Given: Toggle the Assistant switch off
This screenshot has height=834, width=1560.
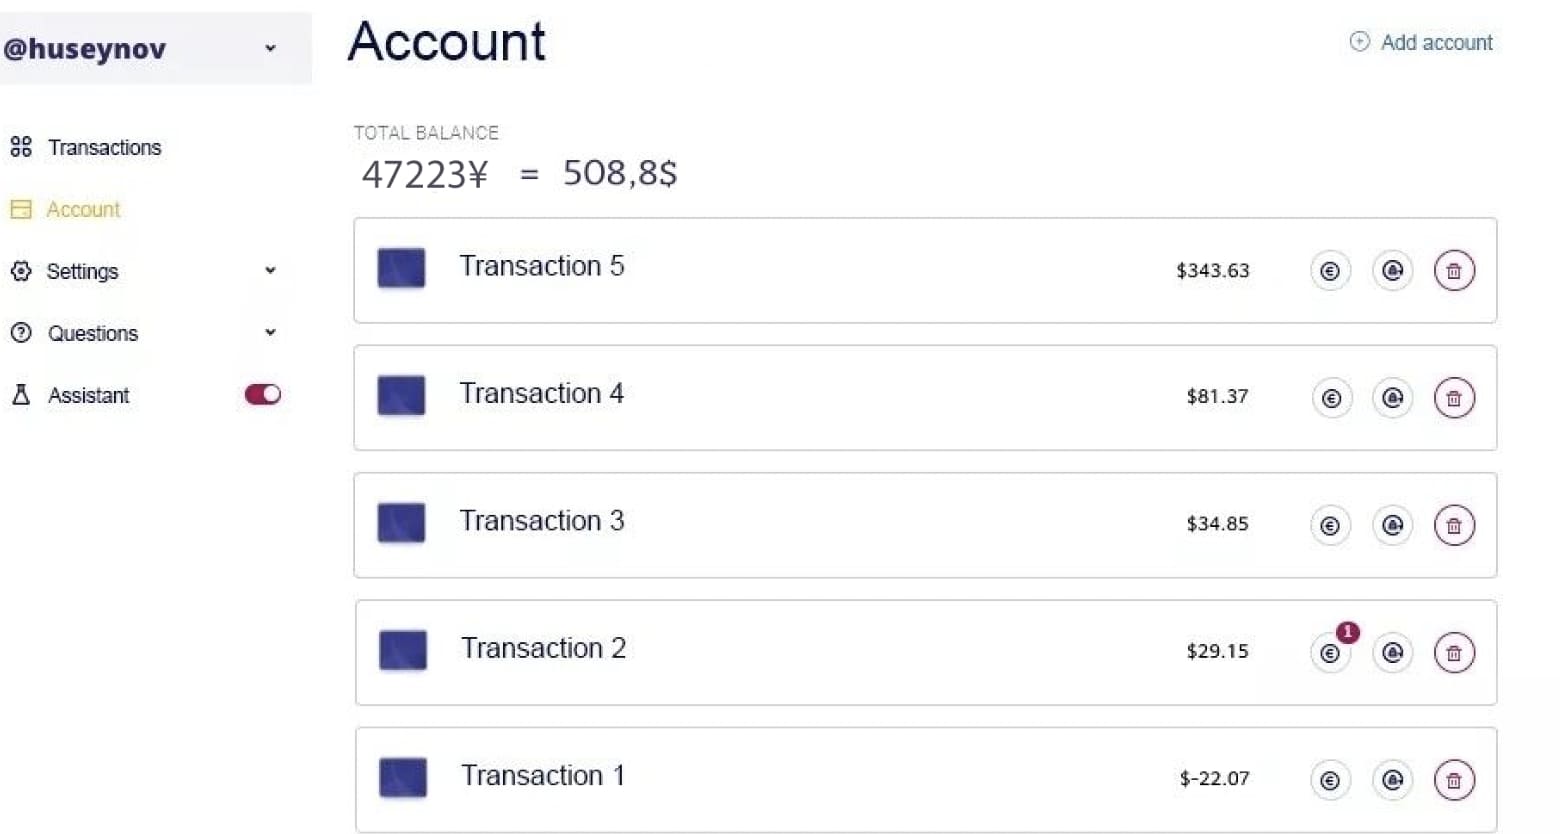Looking at the screenshot, I should 263,395.
